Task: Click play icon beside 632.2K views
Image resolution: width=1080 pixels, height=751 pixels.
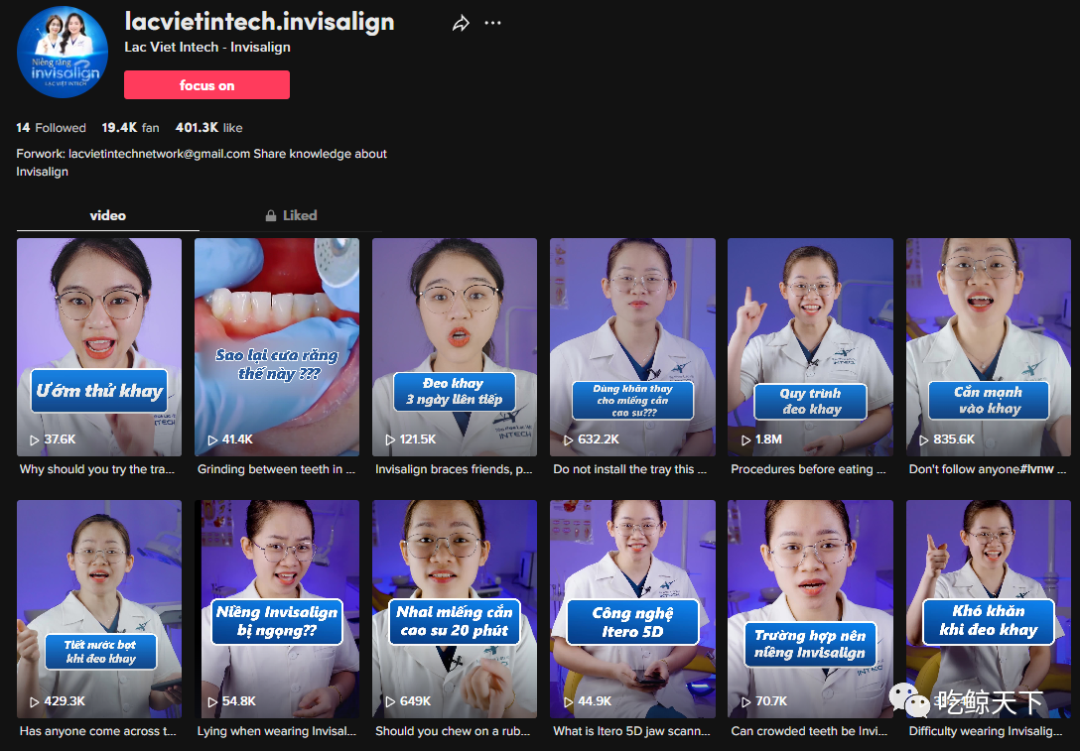Action: (568, 440)
